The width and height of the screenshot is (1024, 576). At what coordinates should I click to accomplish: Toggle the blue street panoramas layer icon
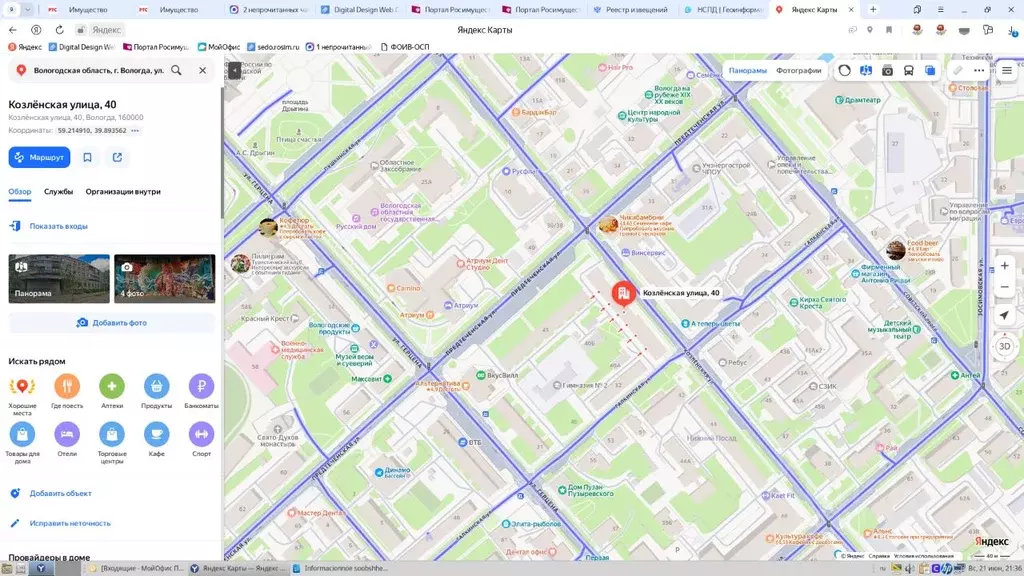coord(866,71)
